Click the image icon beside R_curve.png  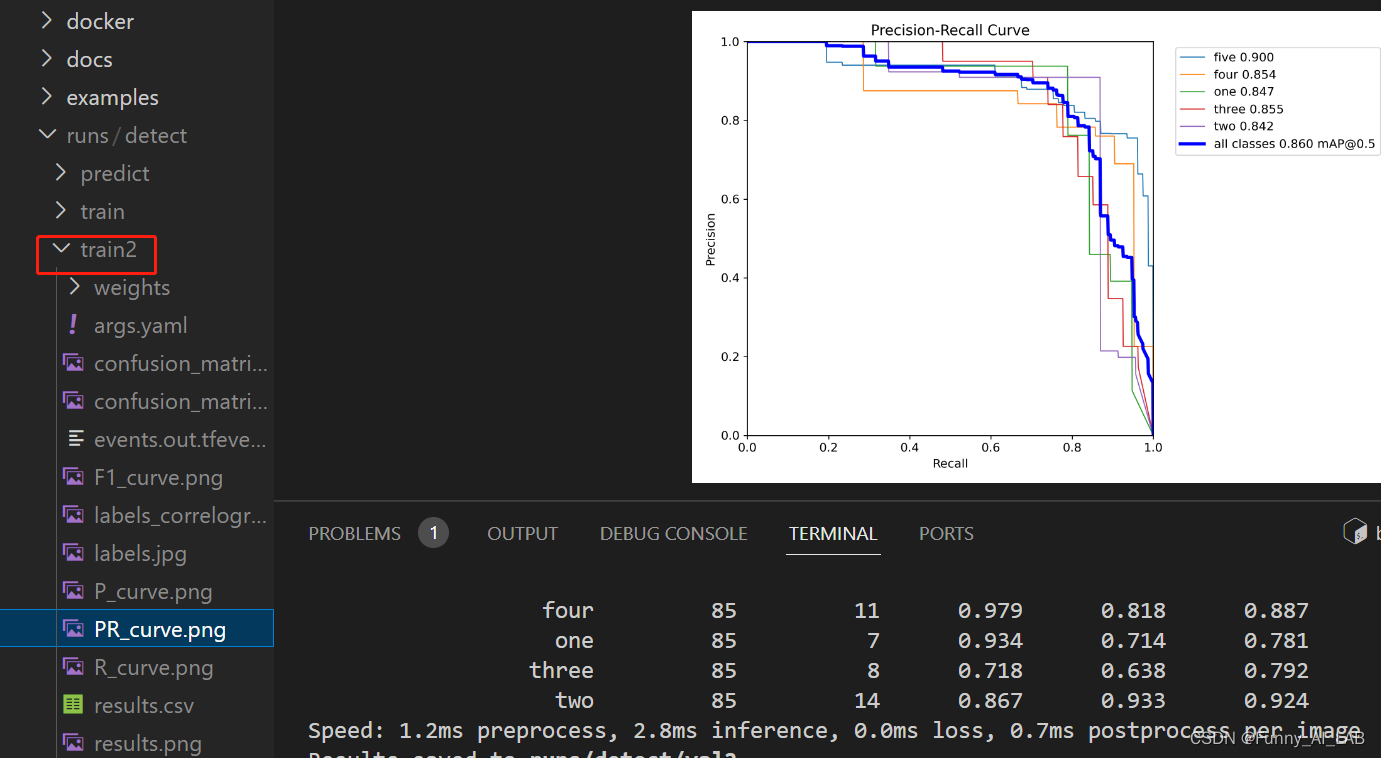[73, 667]
